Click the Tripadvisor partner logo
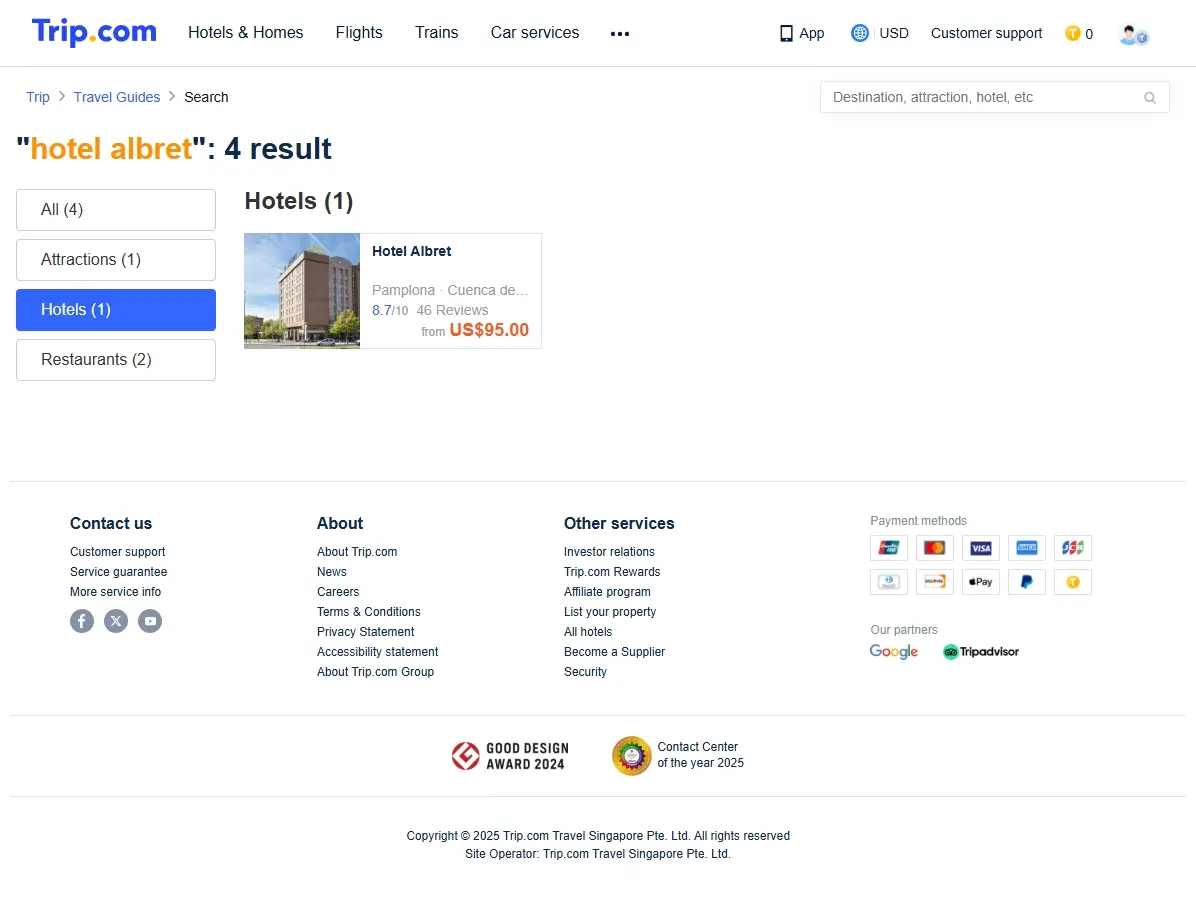1196x921 pixels. click(x=981, y=652)
